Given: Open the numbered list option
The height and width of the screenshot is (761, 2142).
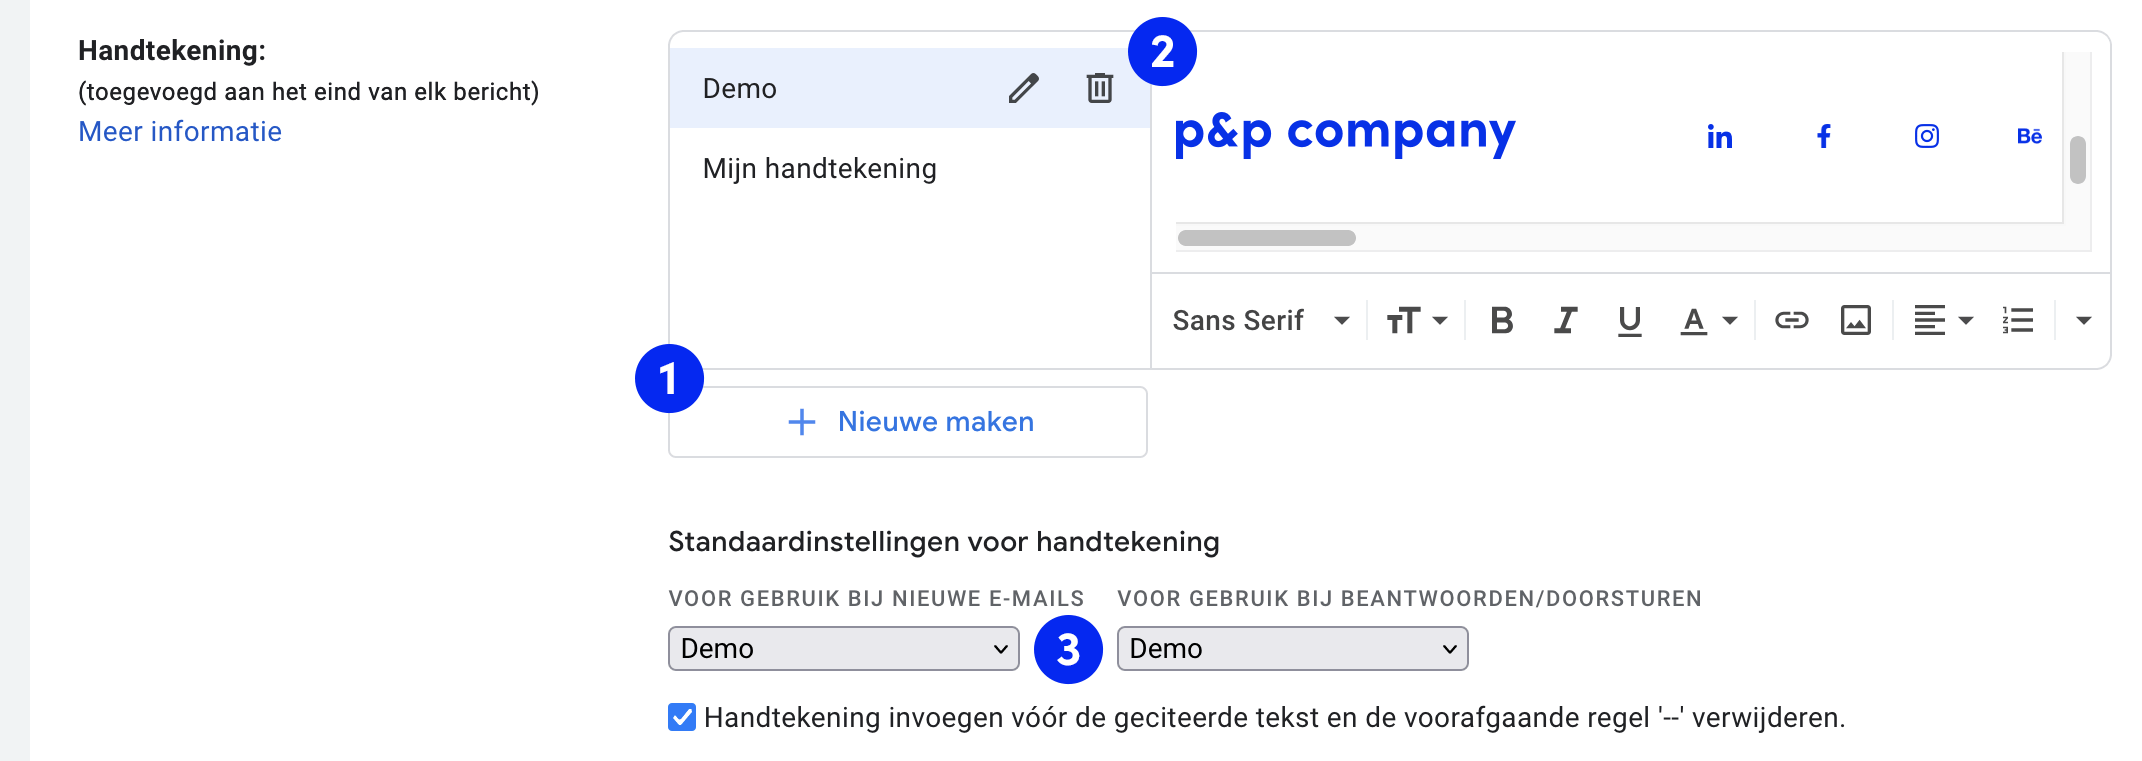Looking at the screenshot, I should [x=2018, y=320].
